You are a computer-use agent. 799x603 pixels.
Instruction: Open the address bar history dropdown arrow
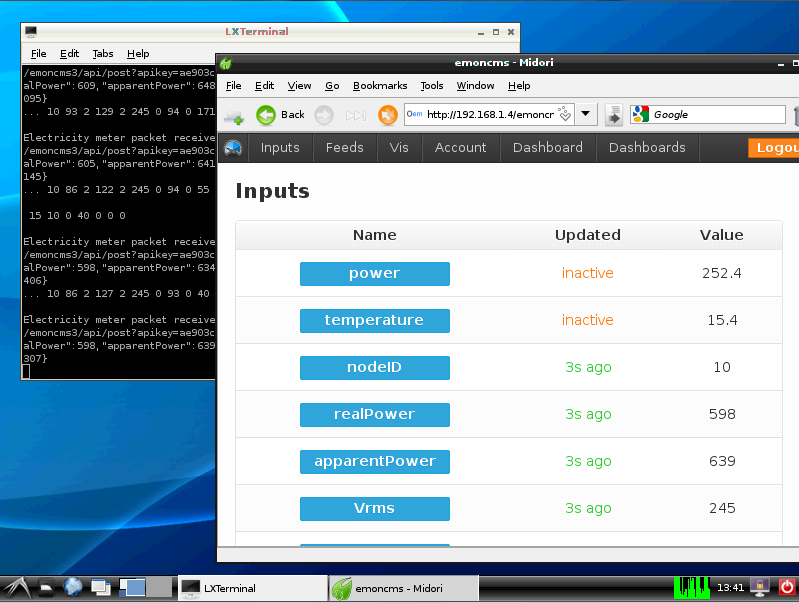586,114
